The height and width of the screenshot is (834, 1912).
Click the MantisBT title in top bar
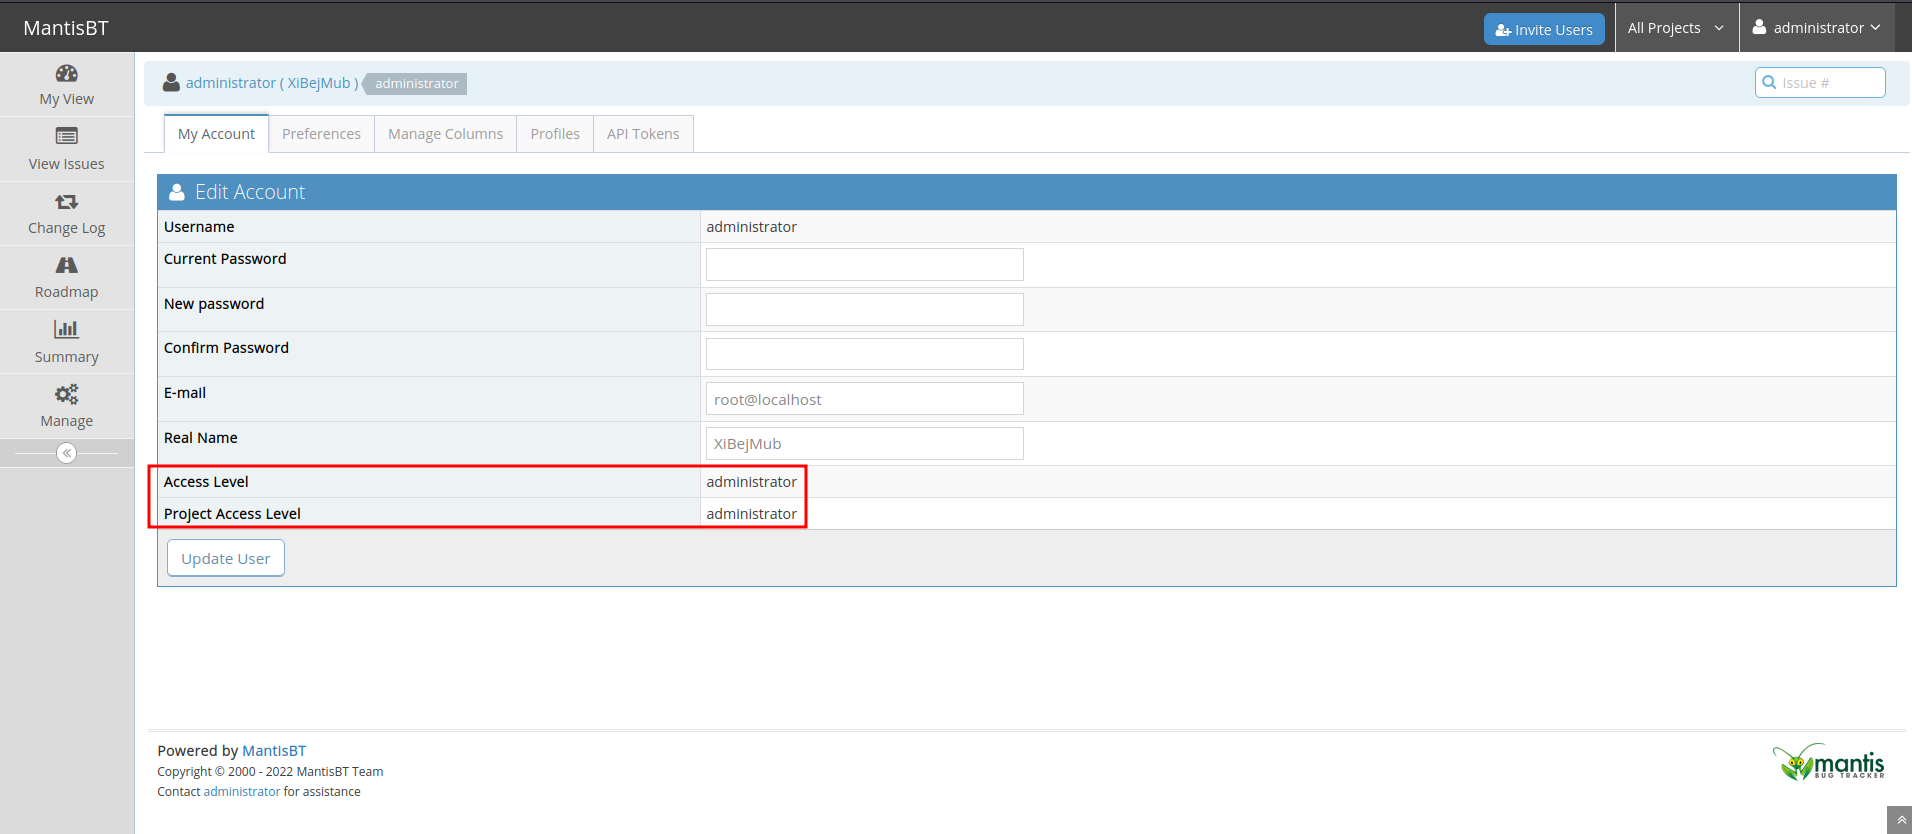66,28
